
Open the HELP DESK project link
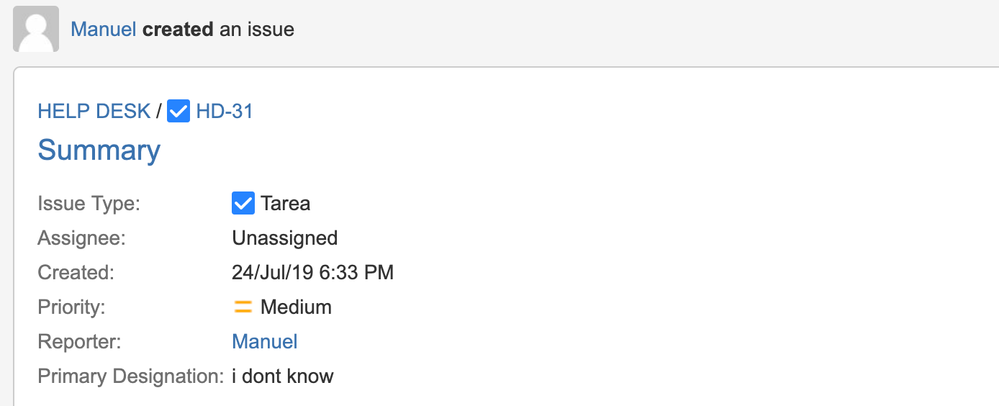pos(94,111)
